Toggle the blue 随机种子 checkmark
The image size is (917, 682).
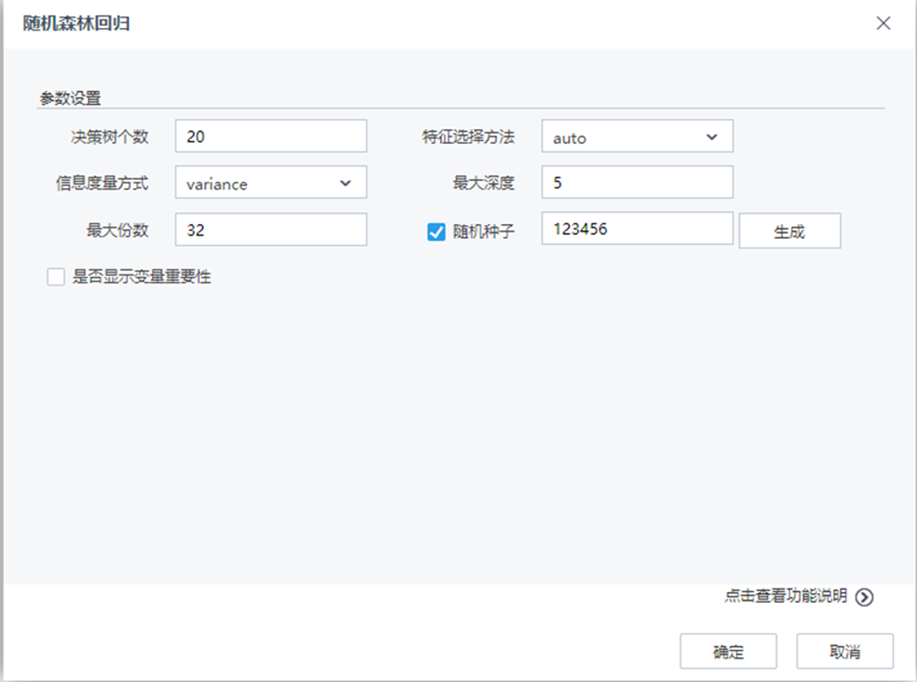click(434, 231)
